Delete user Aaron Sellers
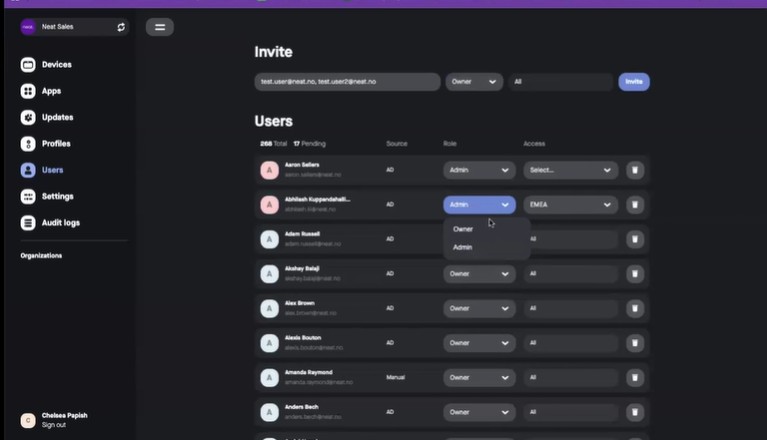This screenshot has height=440, width=767. click(635, 170)
